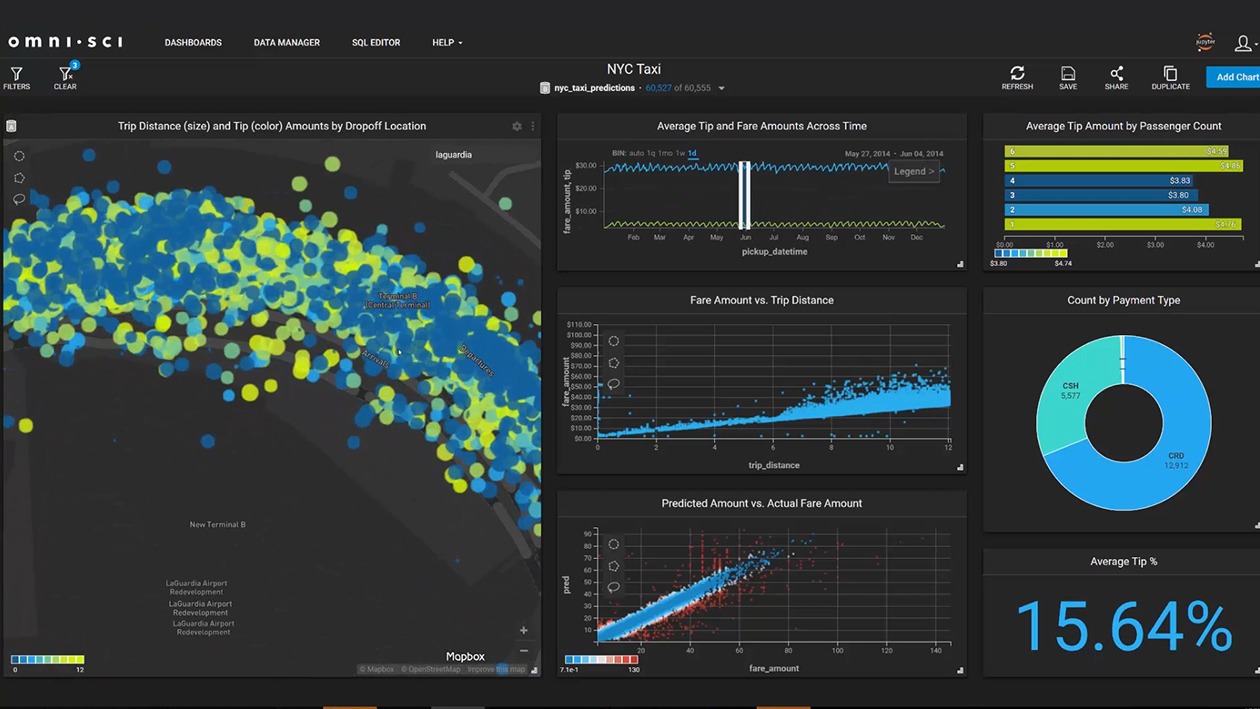Open the nyc_taxi_predictions data source dropdown arrow
Image resolution: width=1260 pixels, height=709 pixels.
pyautogui.click(x=721, y=89)
